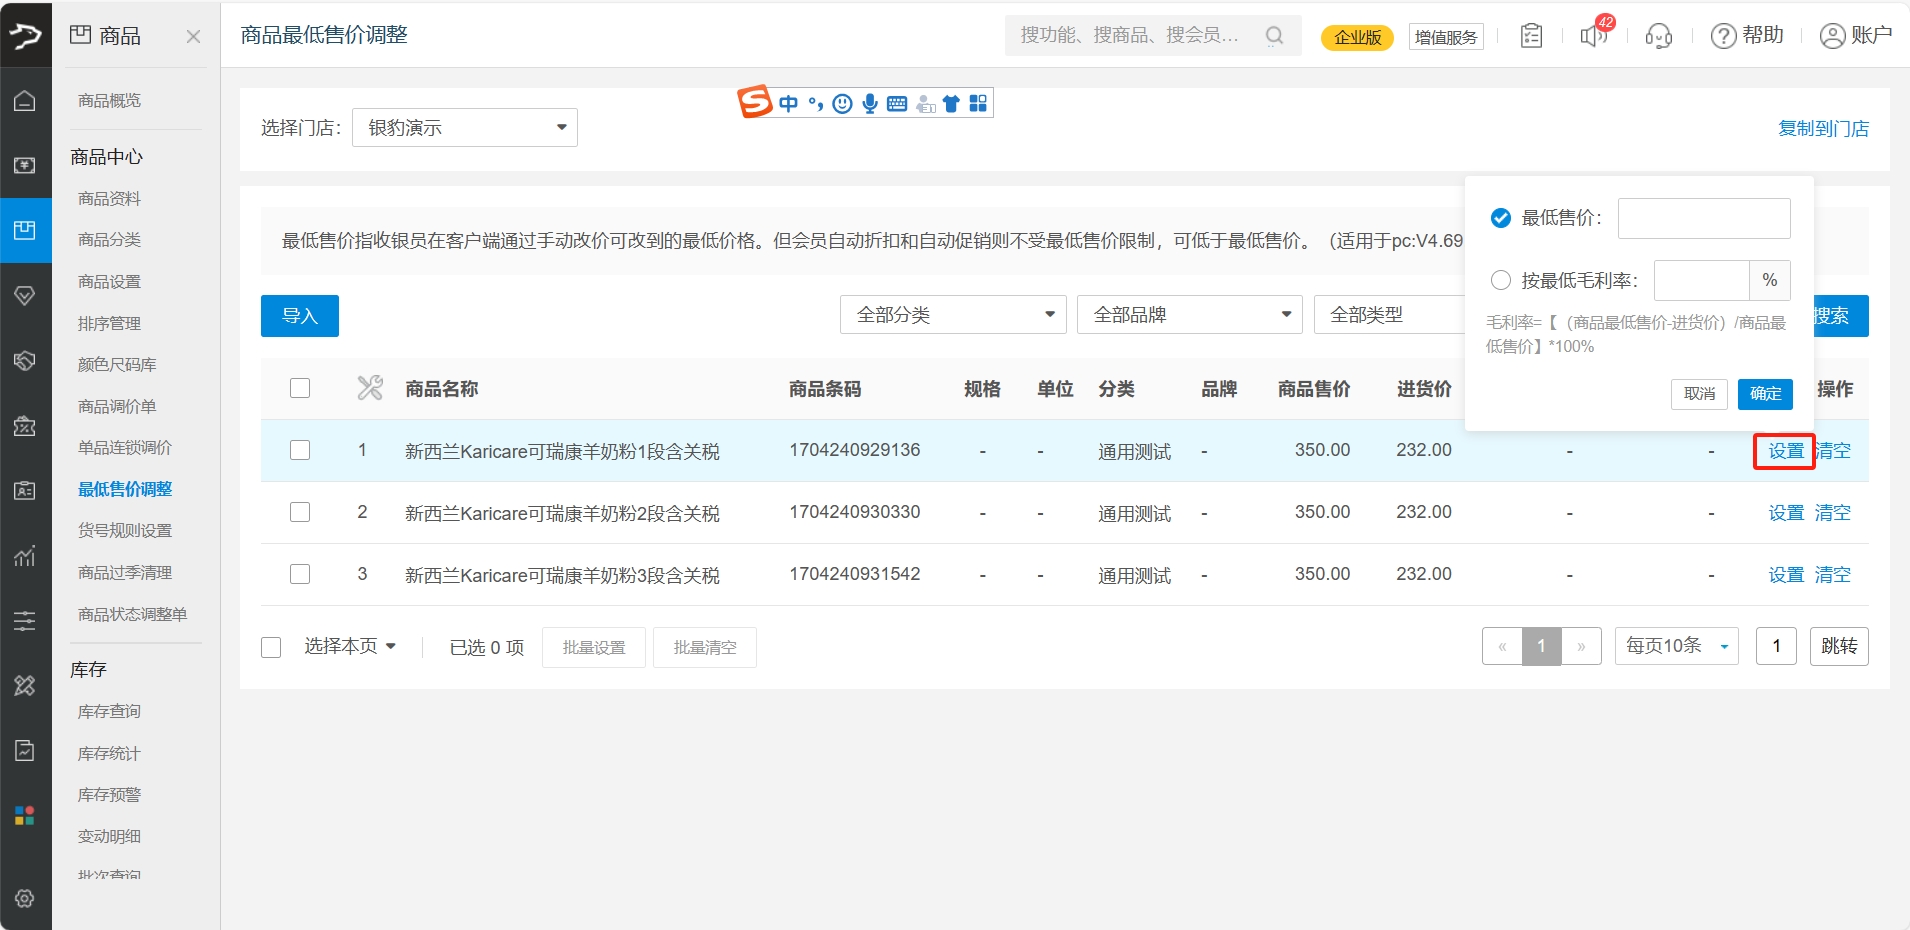Click the home icon in left sidebar
Viewport: 1910px width, 930px height.
[x=25, y=101]
